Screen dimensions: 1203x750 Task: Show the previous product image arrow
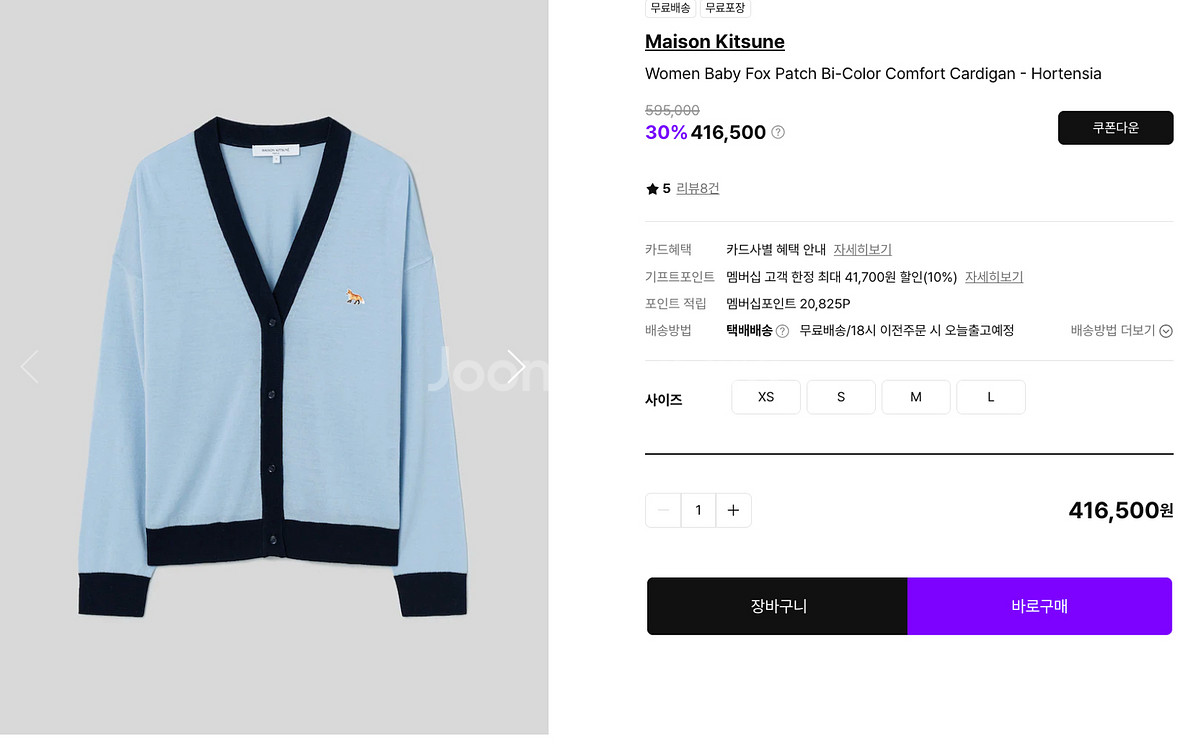tap(29, 367)
